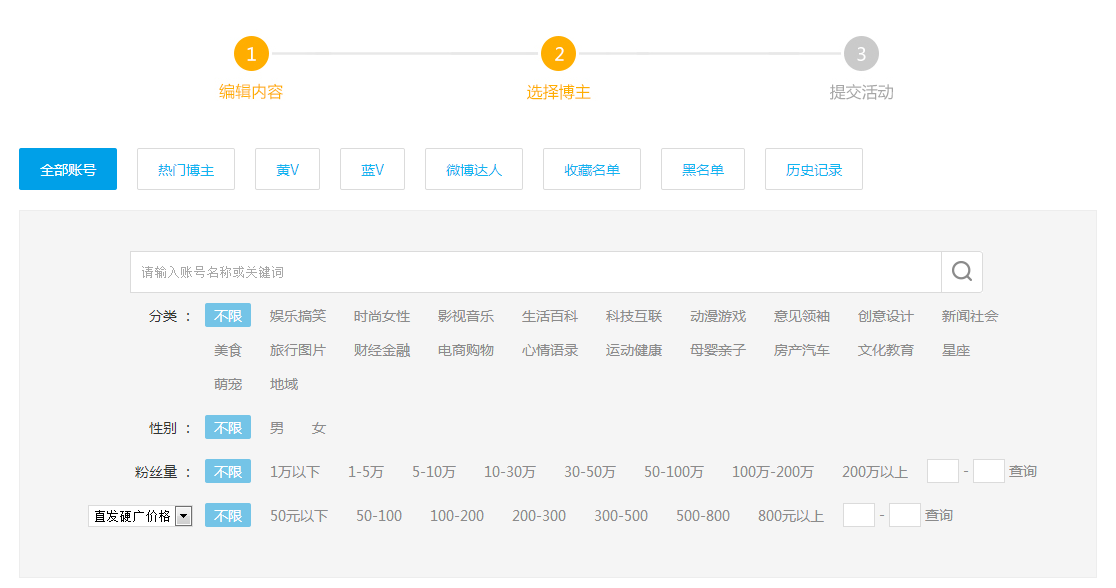The height and width of the screenshot is (588, 1116).
Task: Select the 10-30万 fan range
Action: (510, 472)
